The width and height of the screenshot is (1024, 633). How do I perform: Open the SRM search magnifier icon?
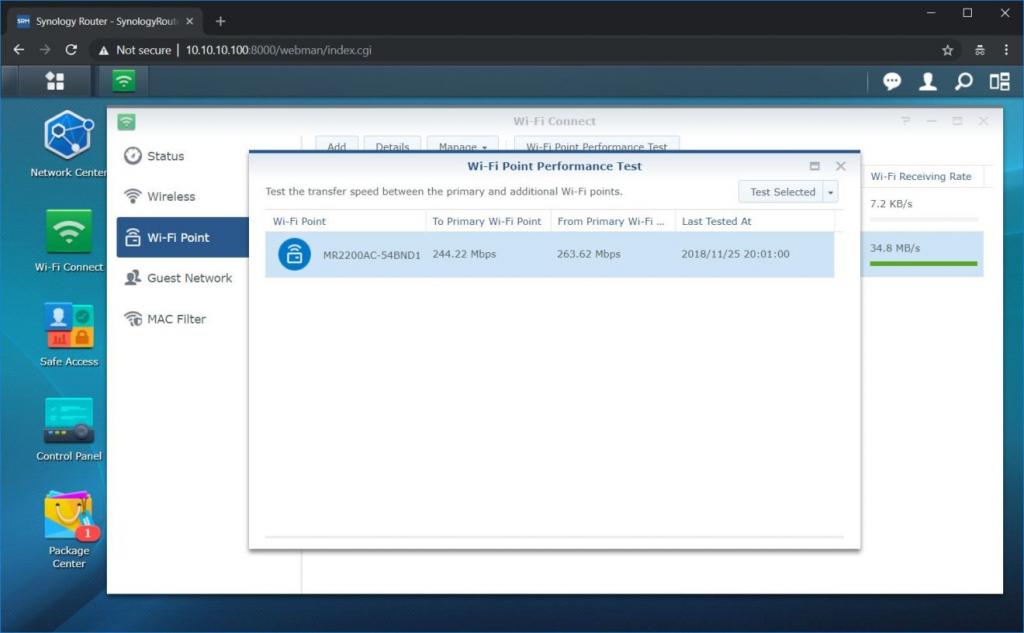coord(963,81)
